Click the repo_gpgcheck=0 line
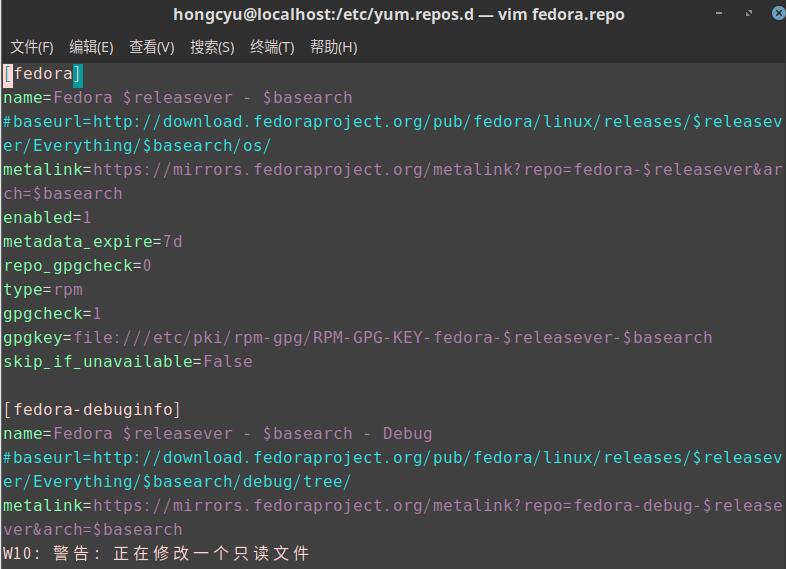Viewport: 786px width, 569px height. click(x=77, y=266)
